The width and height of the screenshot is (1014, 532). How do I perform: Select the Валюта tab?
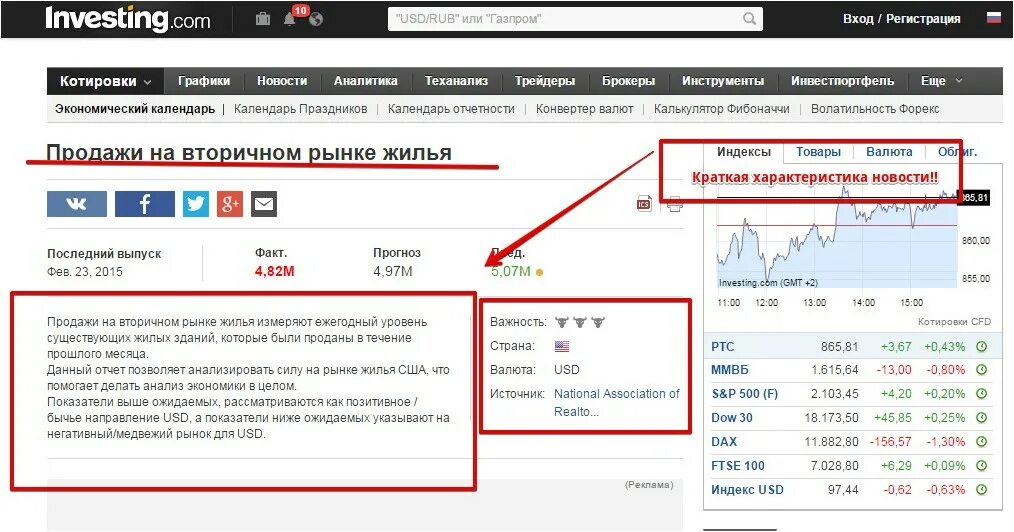[x=889, y=152]
